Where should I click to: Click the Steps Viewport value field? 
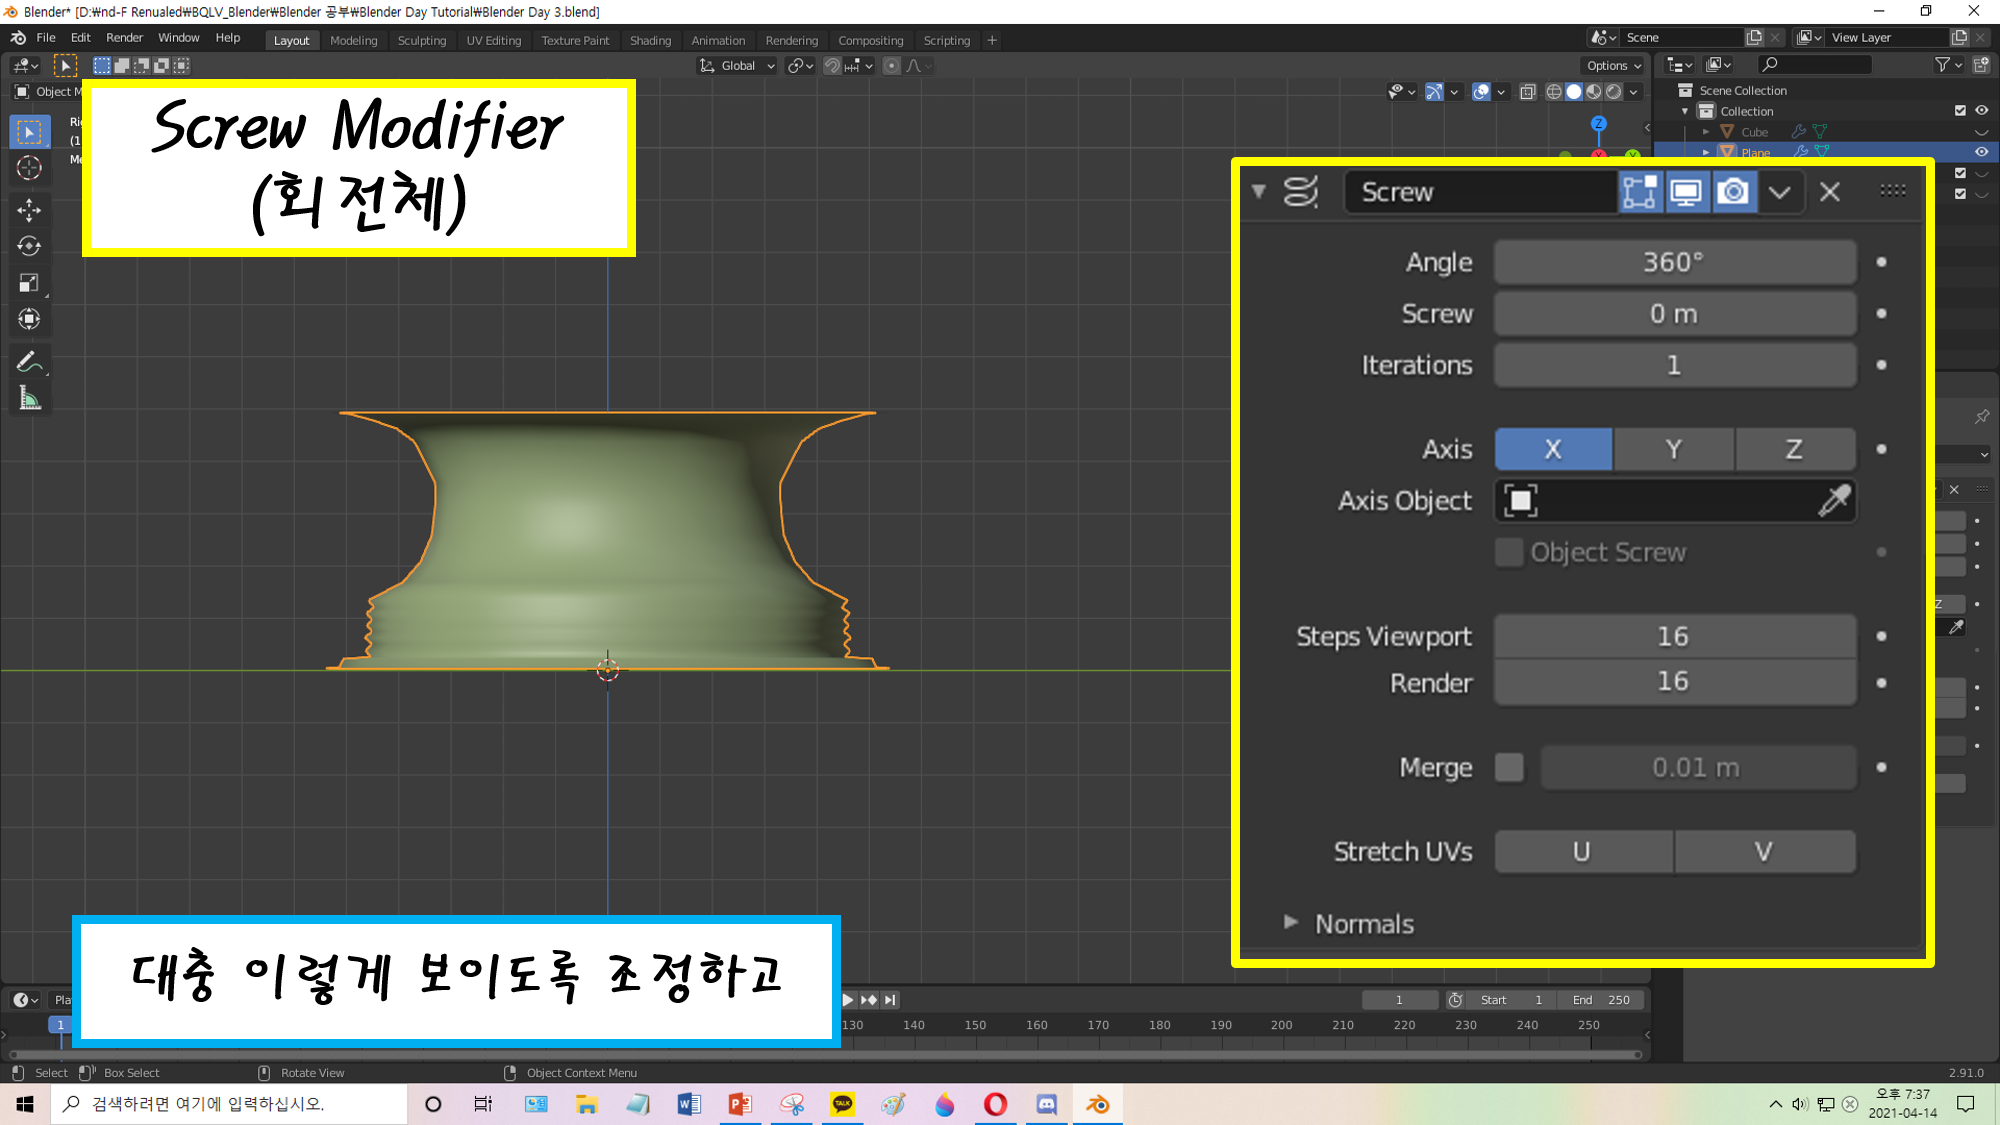[x=1674, y=636]
